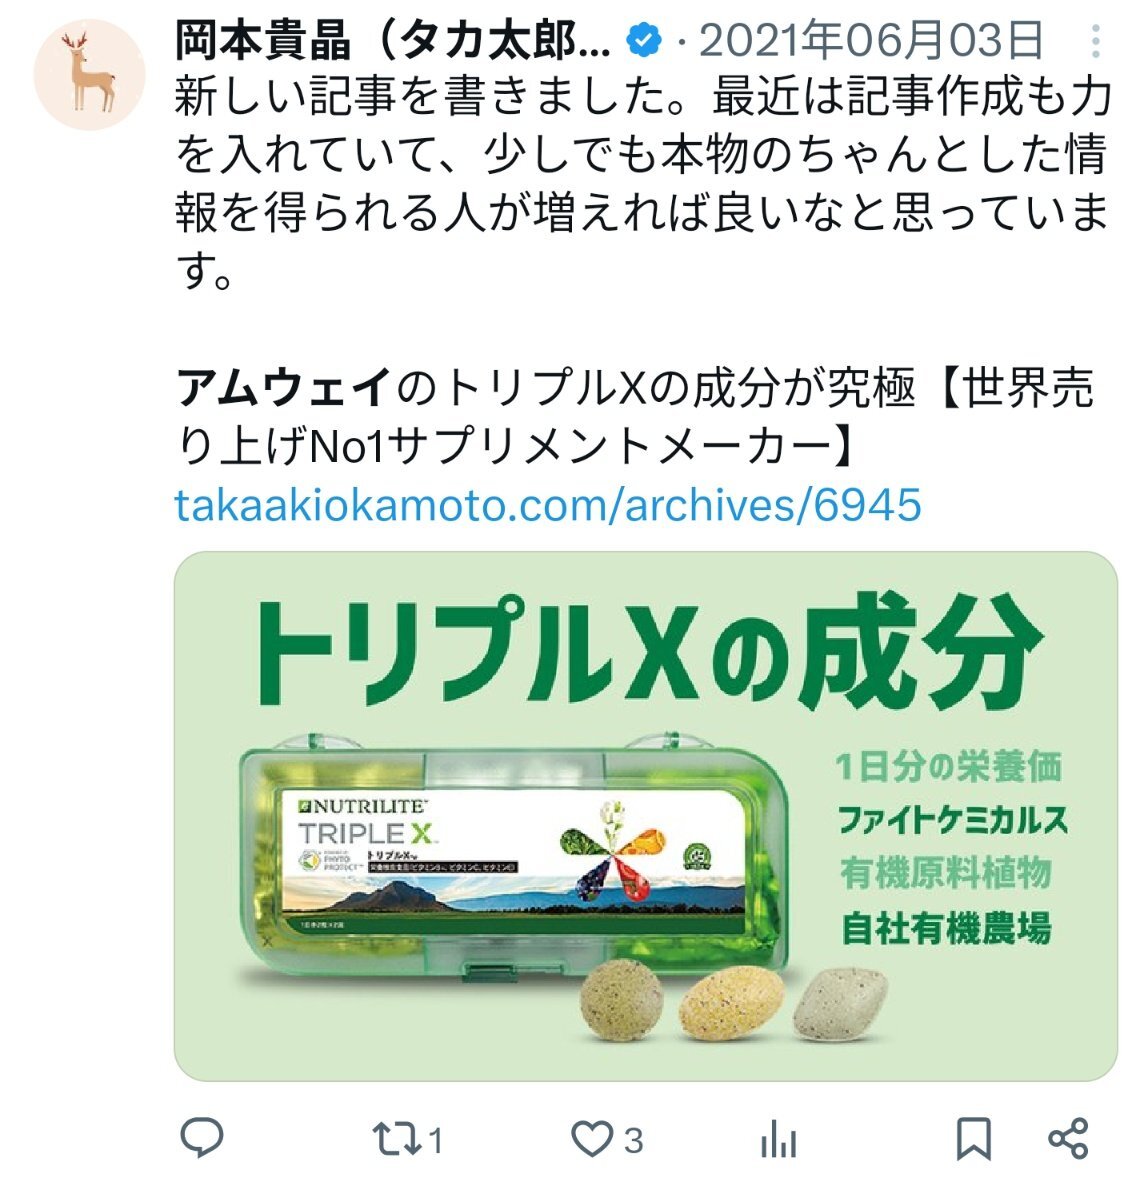The height and width of the screenshot is (1187, 1132).
Task: Click the NUTRILITE TRIPLE X product box image
Action: 515,857
